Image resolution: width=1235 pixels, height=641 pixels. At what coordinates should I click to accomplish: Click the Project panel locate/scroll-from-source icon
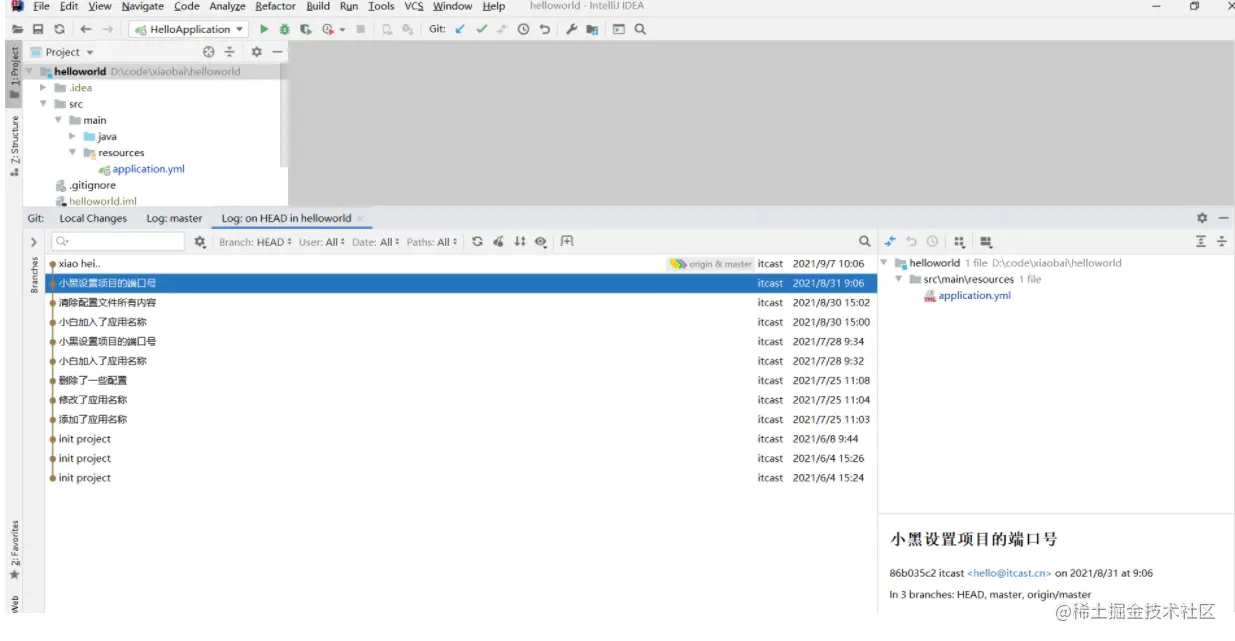pyautogui.click(x=208, y=52)
